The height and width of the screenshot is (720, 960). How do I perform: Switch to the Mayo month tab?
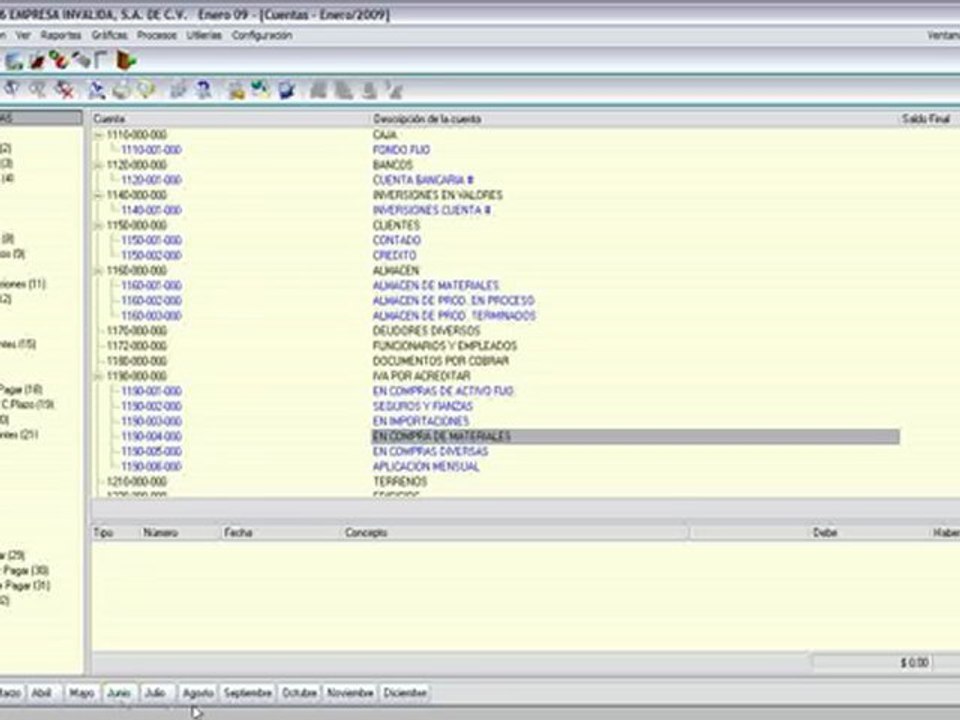click(x=81, y=692)
